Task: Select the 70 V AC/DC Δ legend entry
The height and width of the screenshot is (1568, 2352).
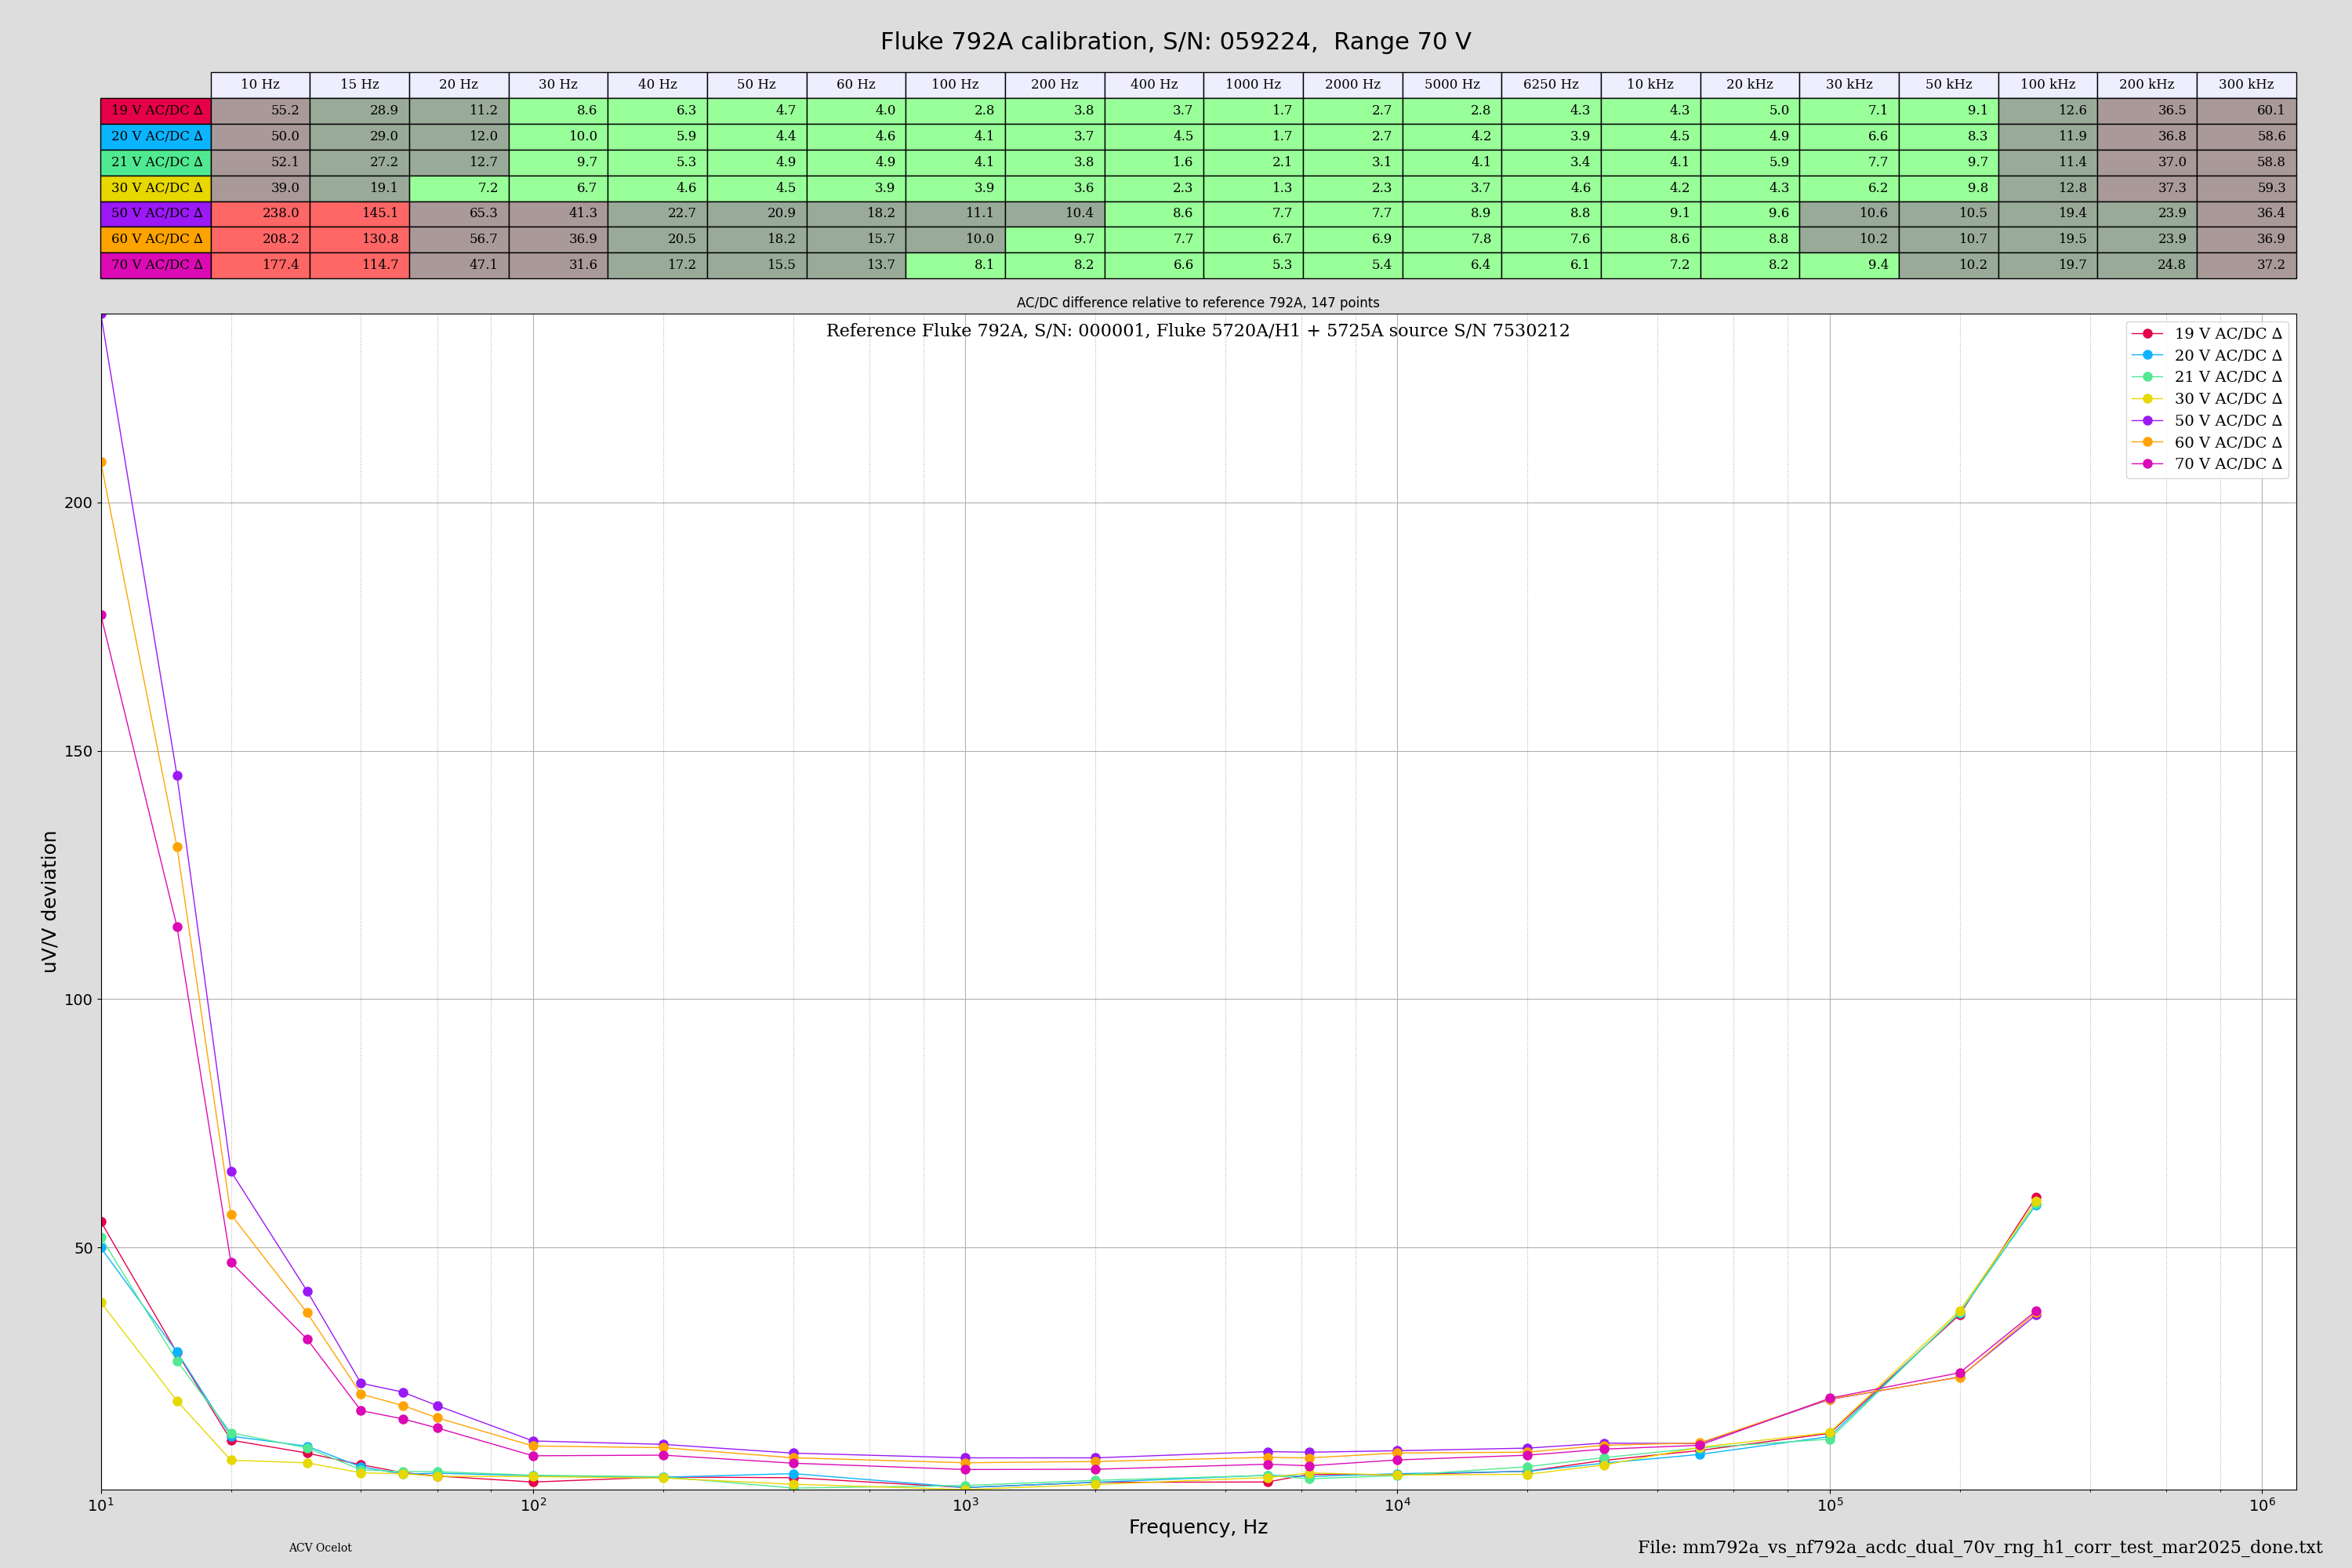Action: pos(2207,464)
